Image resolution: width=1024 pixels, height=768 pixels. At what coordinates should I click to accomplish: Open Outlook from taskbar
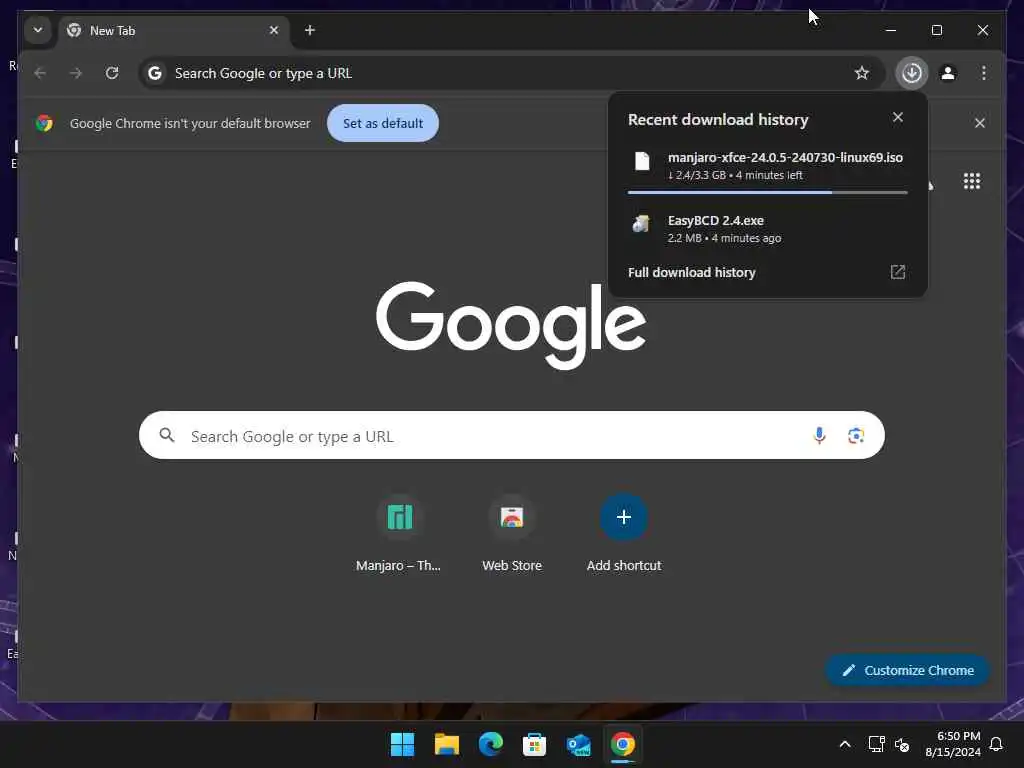point(579,744)
